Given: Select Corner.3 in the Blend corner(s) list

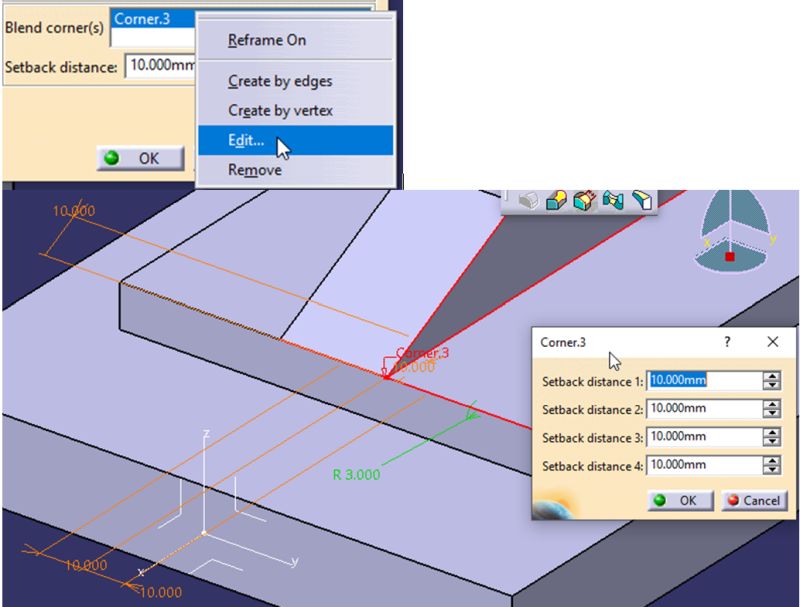Looking at the screenshot, I should pos(152,18).
